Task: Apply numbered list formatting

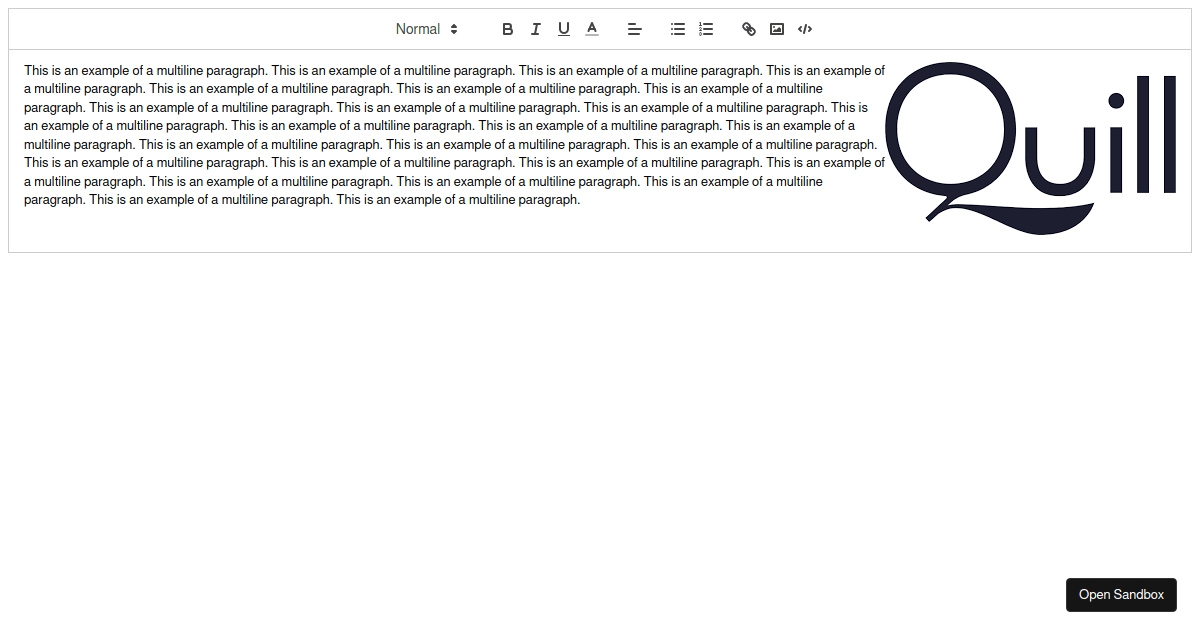Action: pos(706,29)
